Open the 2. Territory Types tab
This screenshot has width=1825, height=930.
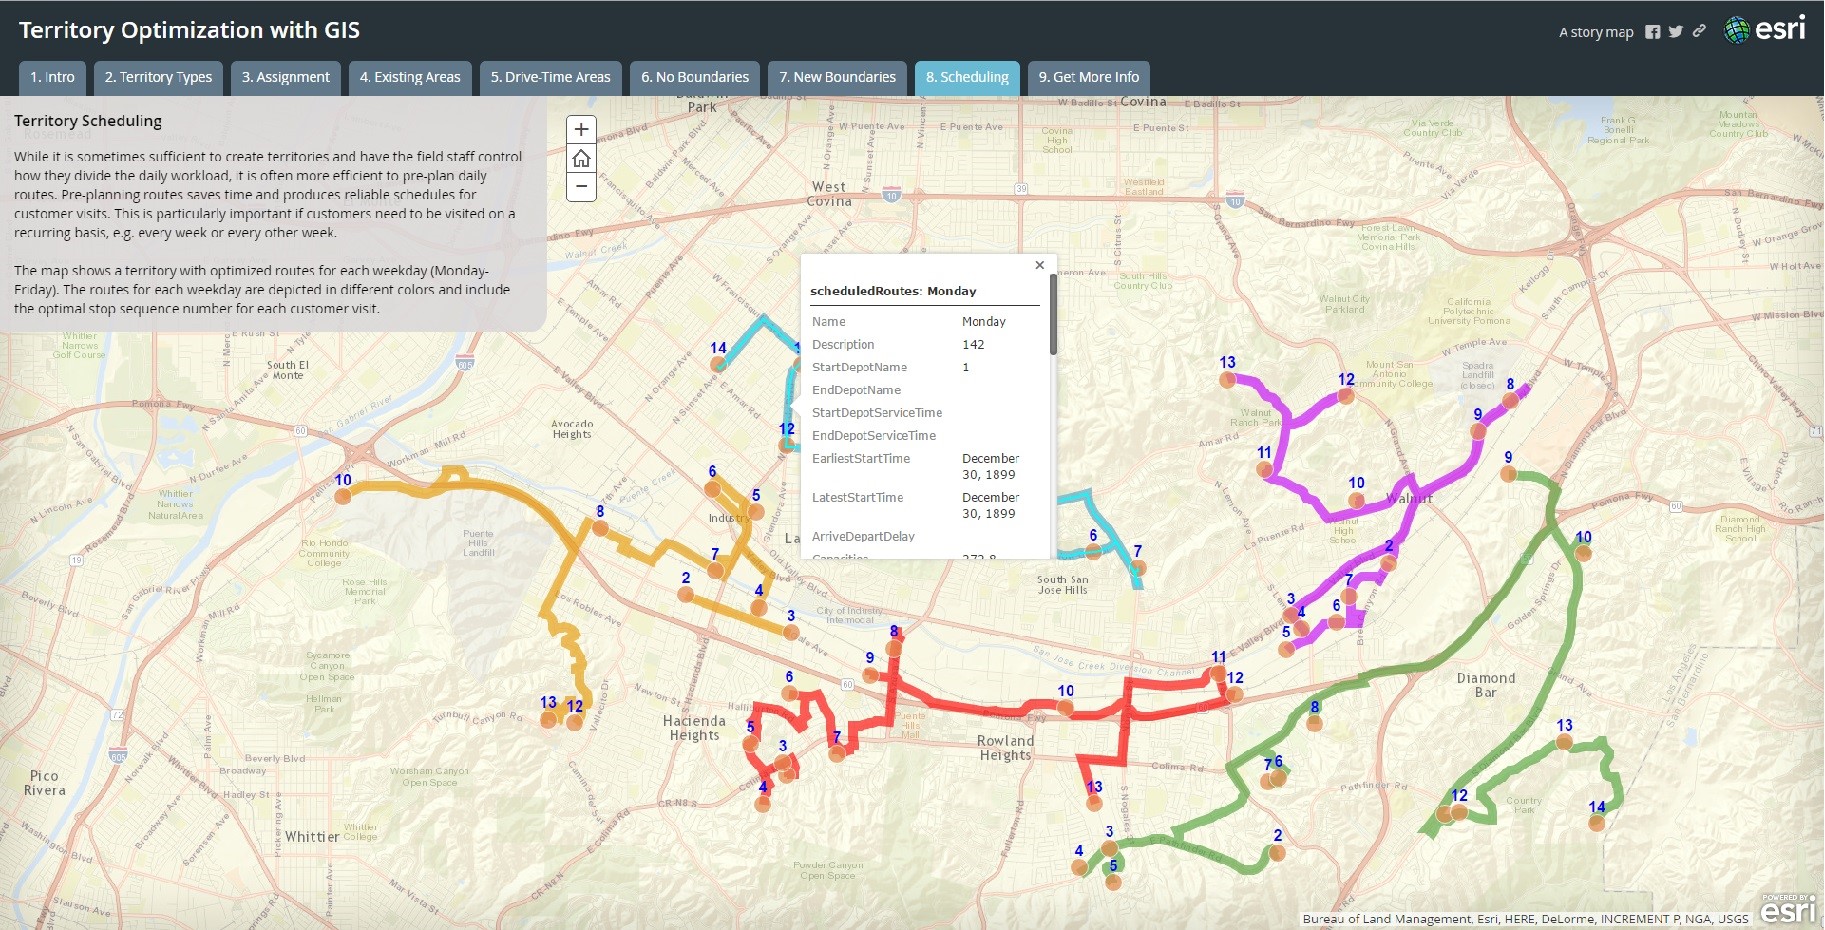pyautogui.click(x=158, y=78)
